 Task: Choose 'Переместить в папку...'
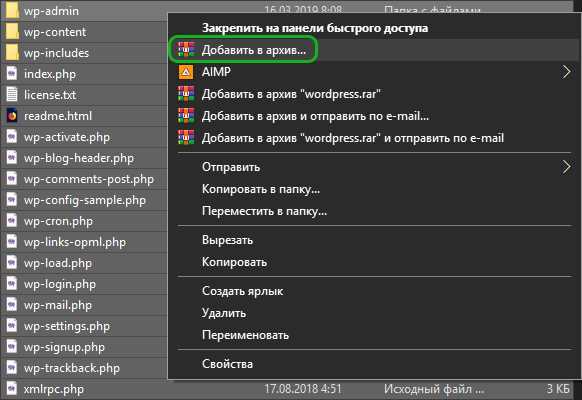(x=264, y=211)
